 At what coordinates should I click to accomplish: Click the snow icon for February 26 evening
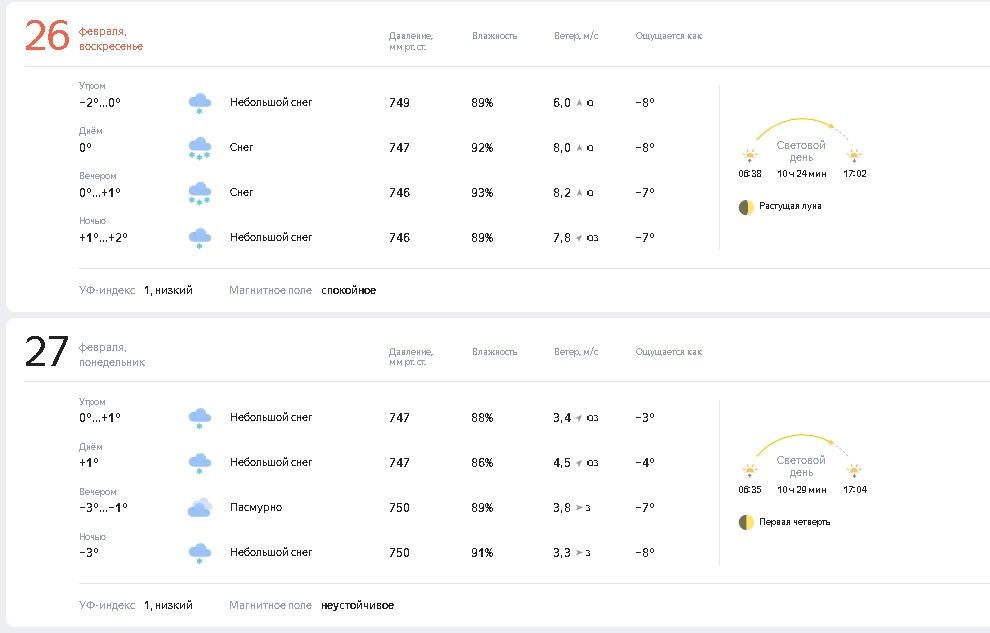200,193
